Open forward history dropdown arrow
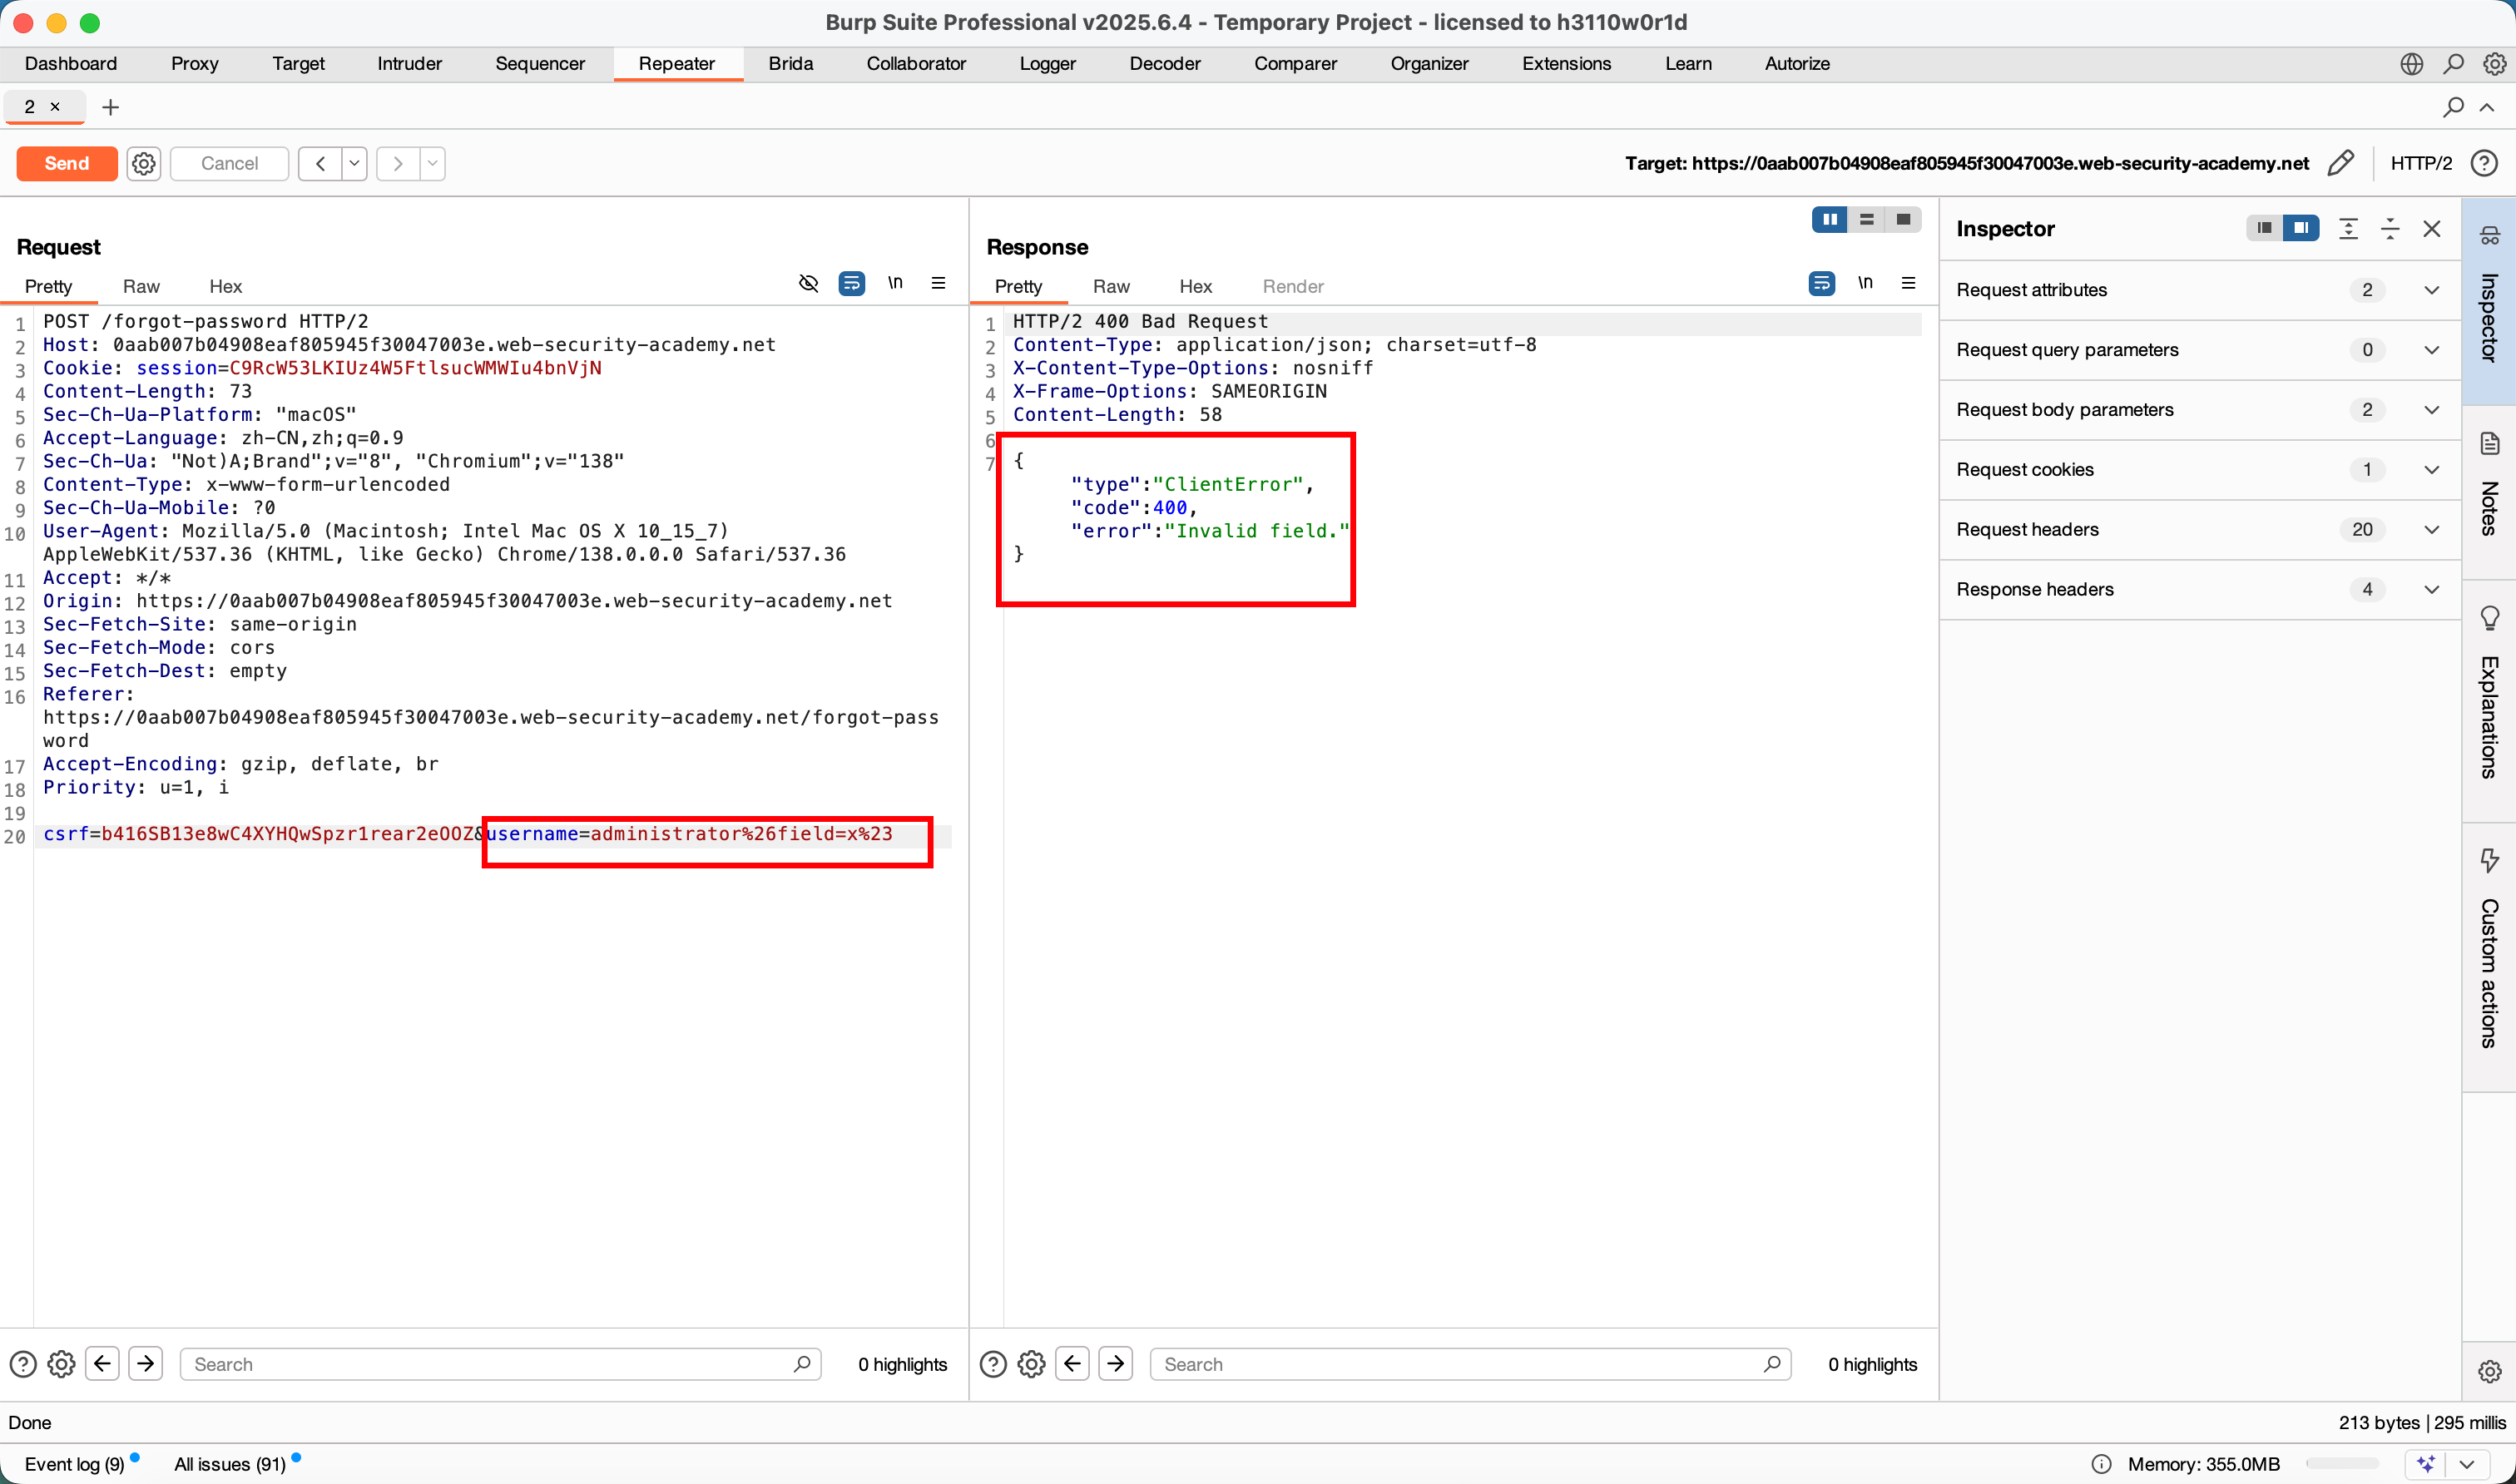The image size is (2516, 1484). 433,163
